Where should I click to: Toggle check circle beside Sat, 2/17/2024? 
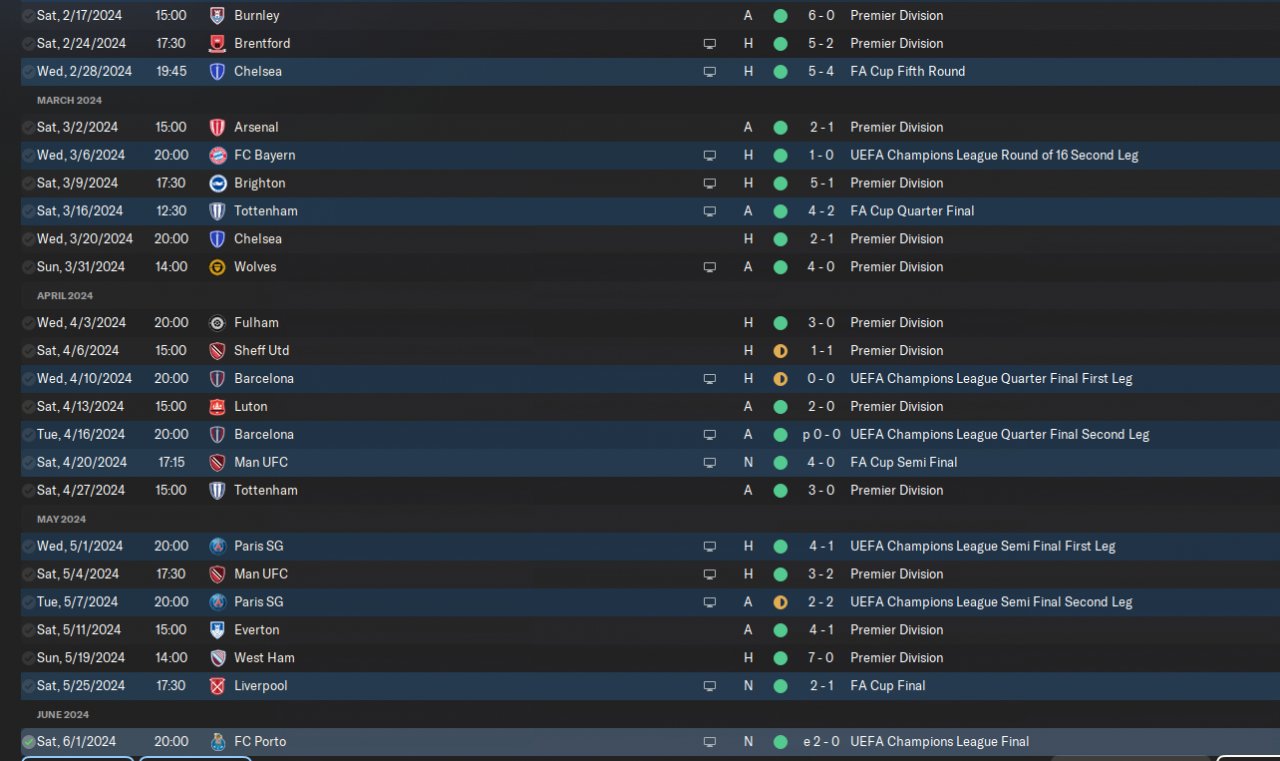[x=28, y=16]
